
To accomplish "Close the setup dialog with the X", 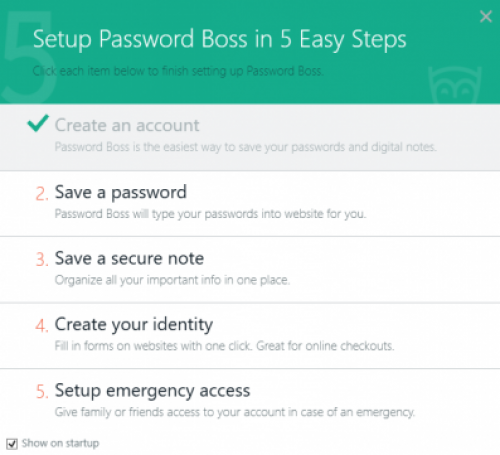I will pyautogui.click(x=486, y=16).
